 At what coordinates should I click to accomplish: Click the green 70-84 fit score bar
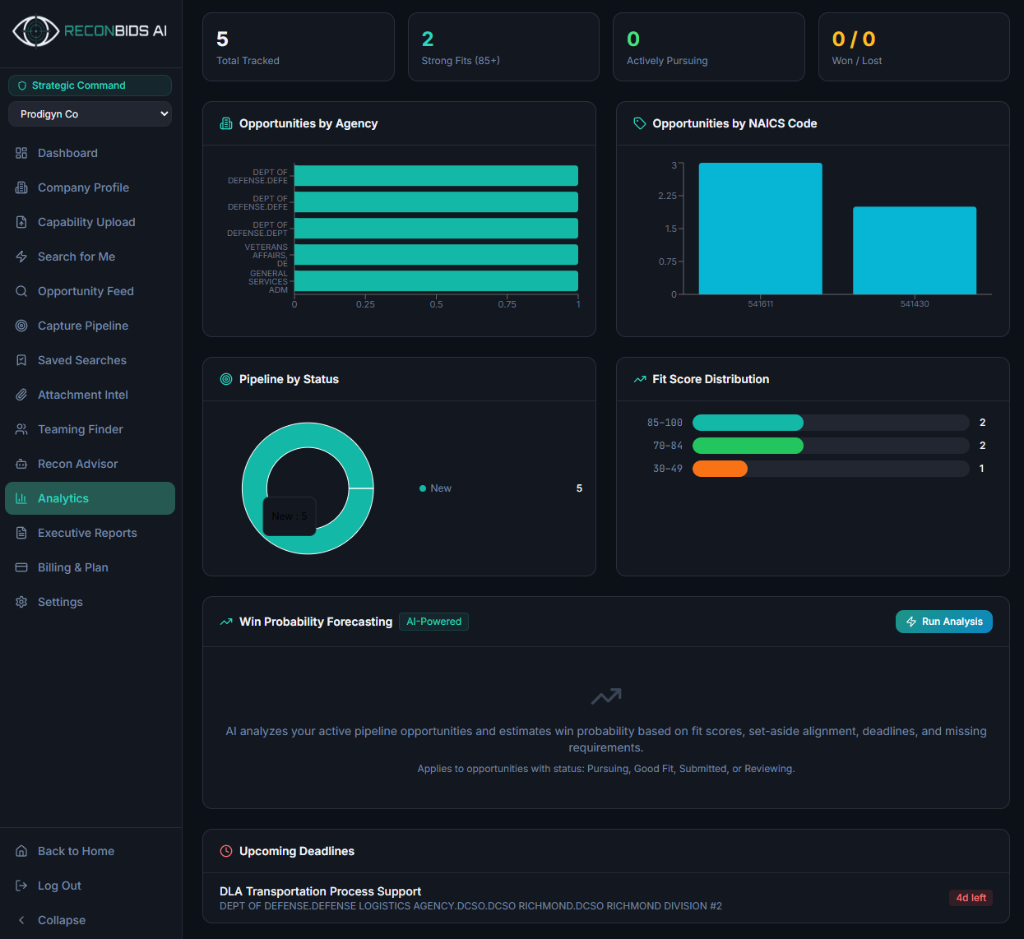(x=748, y=445)
